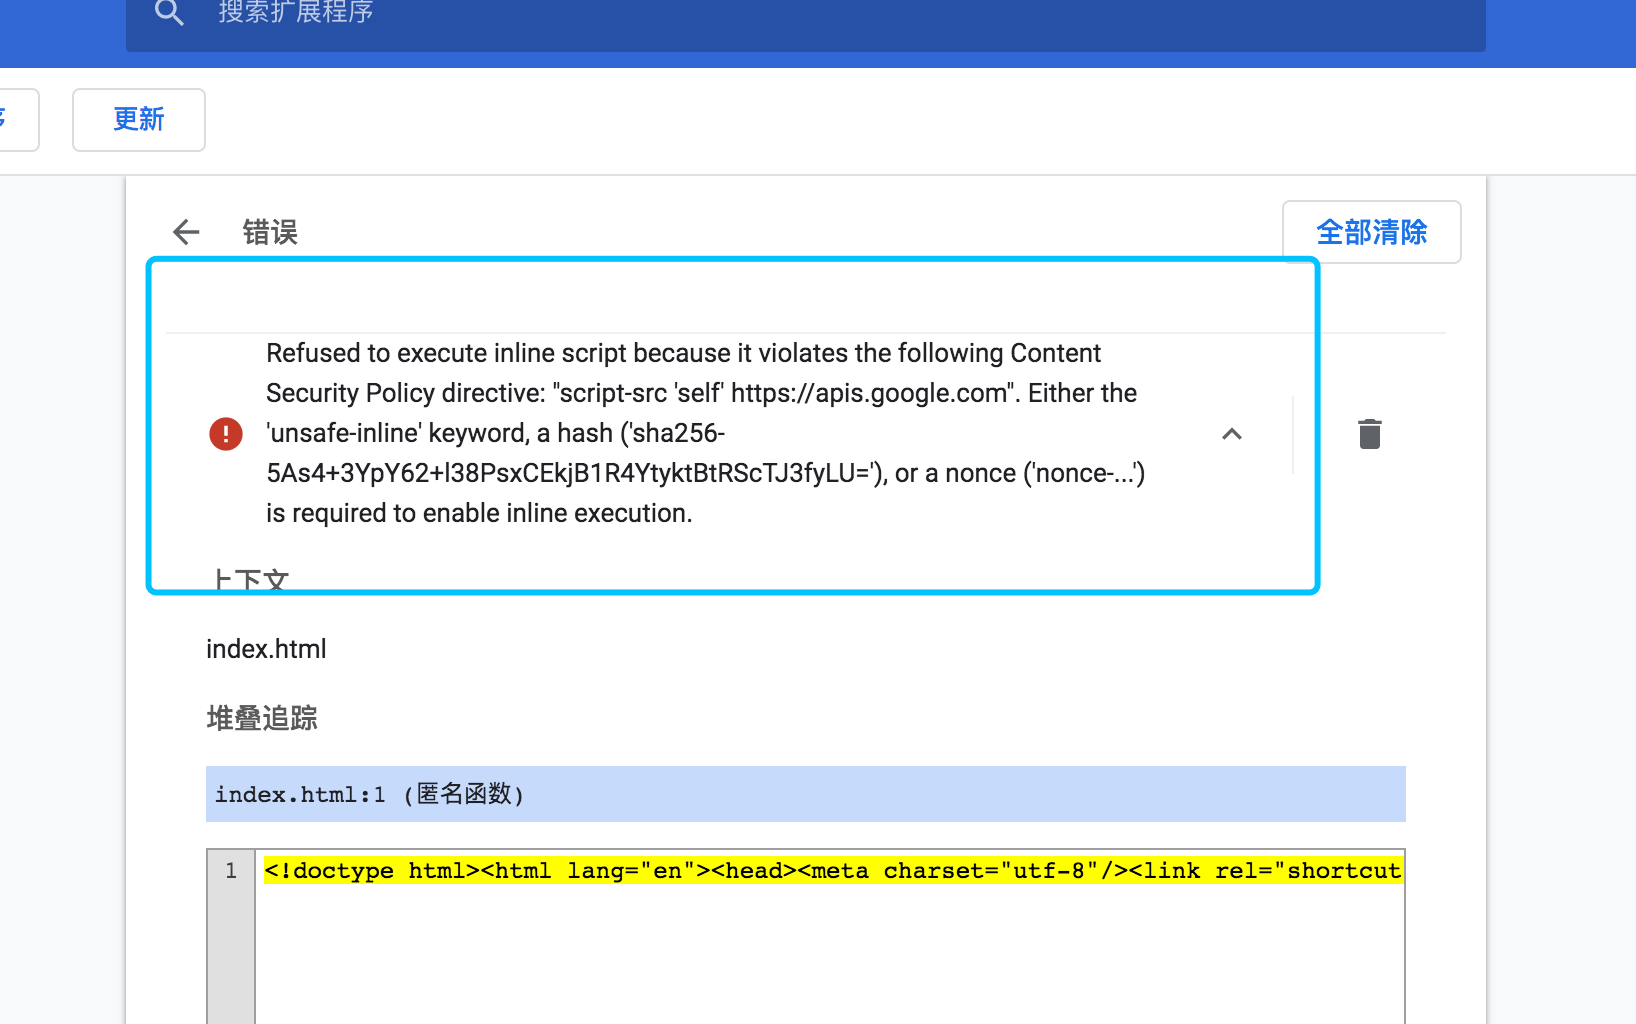
Task: Click the back arrow beside the 错误 heading
Action: pyautogui.click(x=185, y=231)
